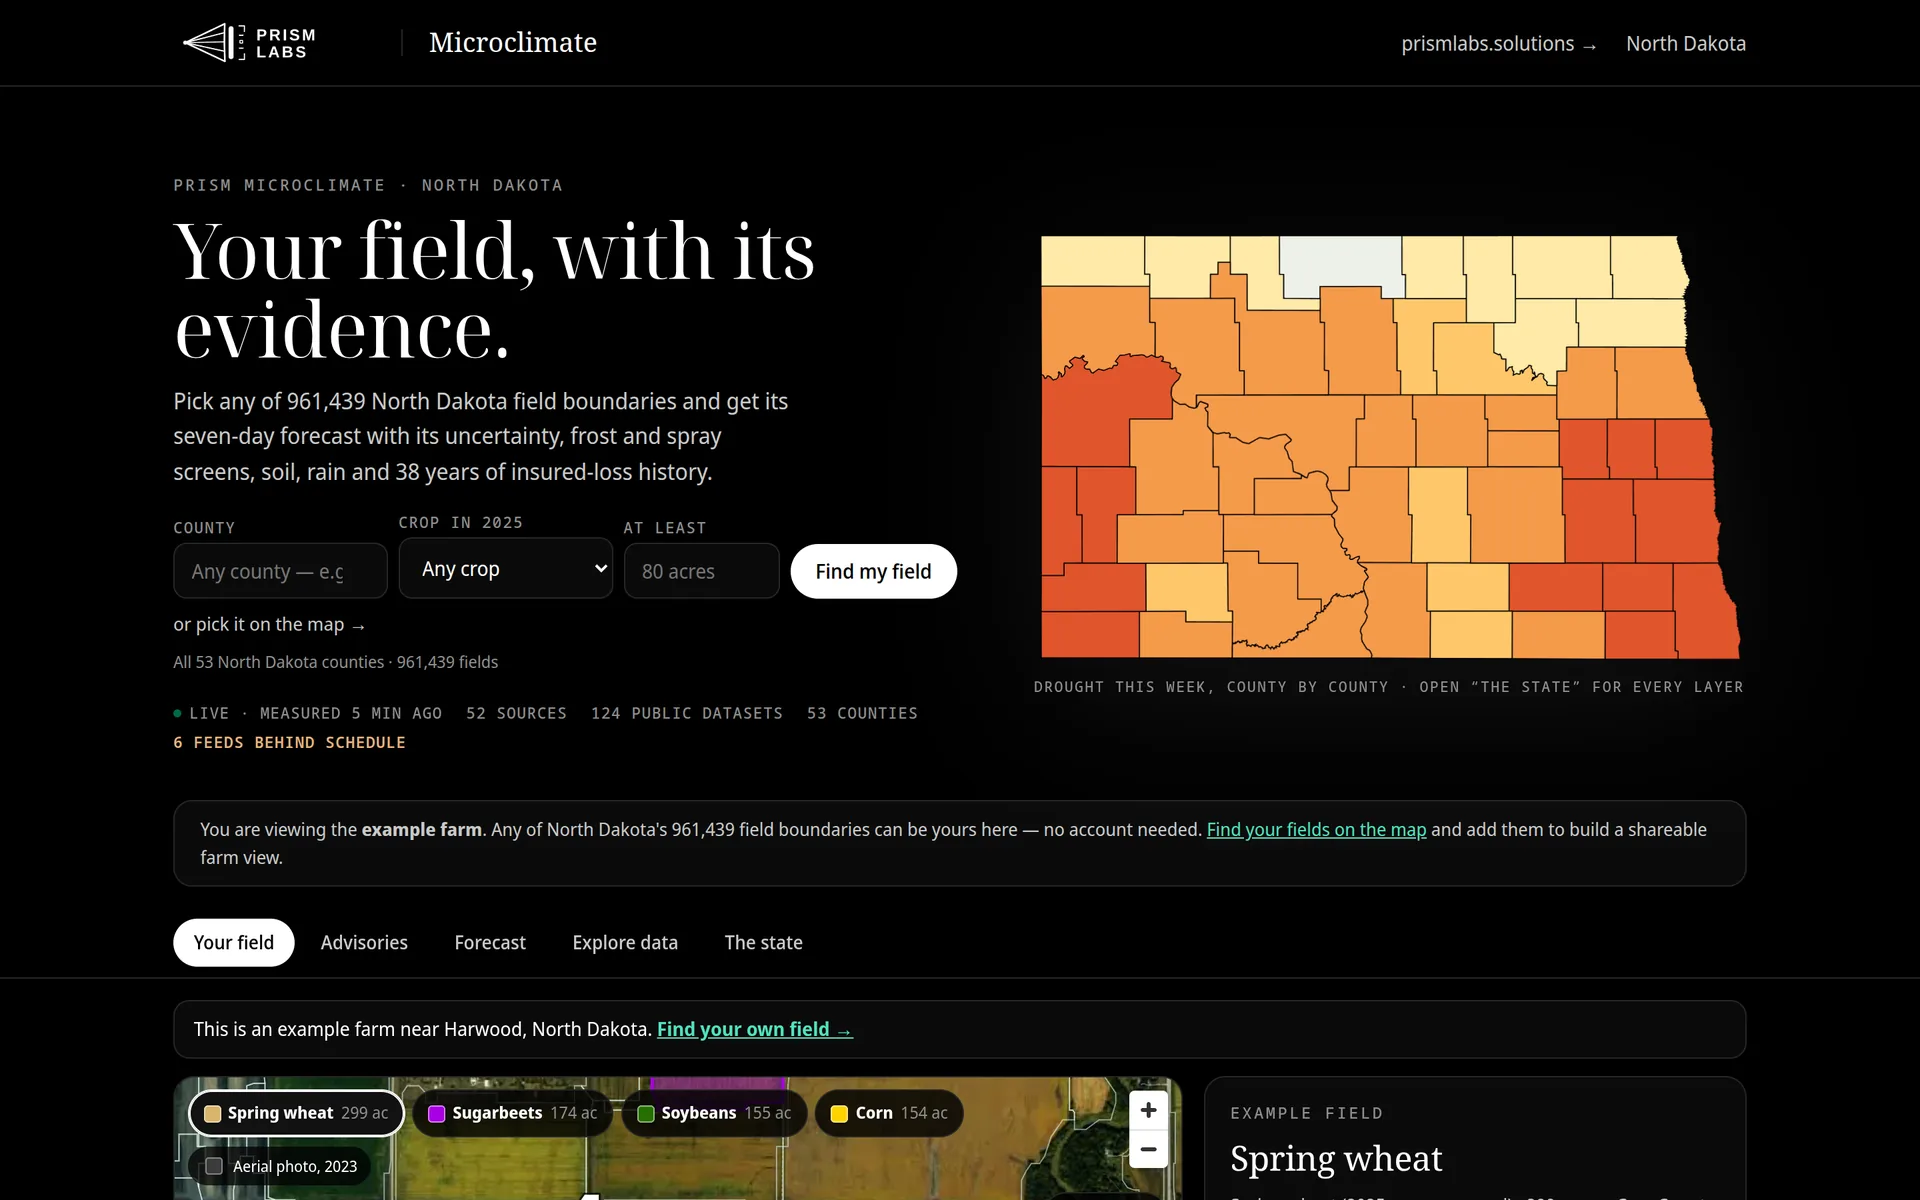
Task: Click the 'Find your own field' link
Action: tap(755, 1029)
